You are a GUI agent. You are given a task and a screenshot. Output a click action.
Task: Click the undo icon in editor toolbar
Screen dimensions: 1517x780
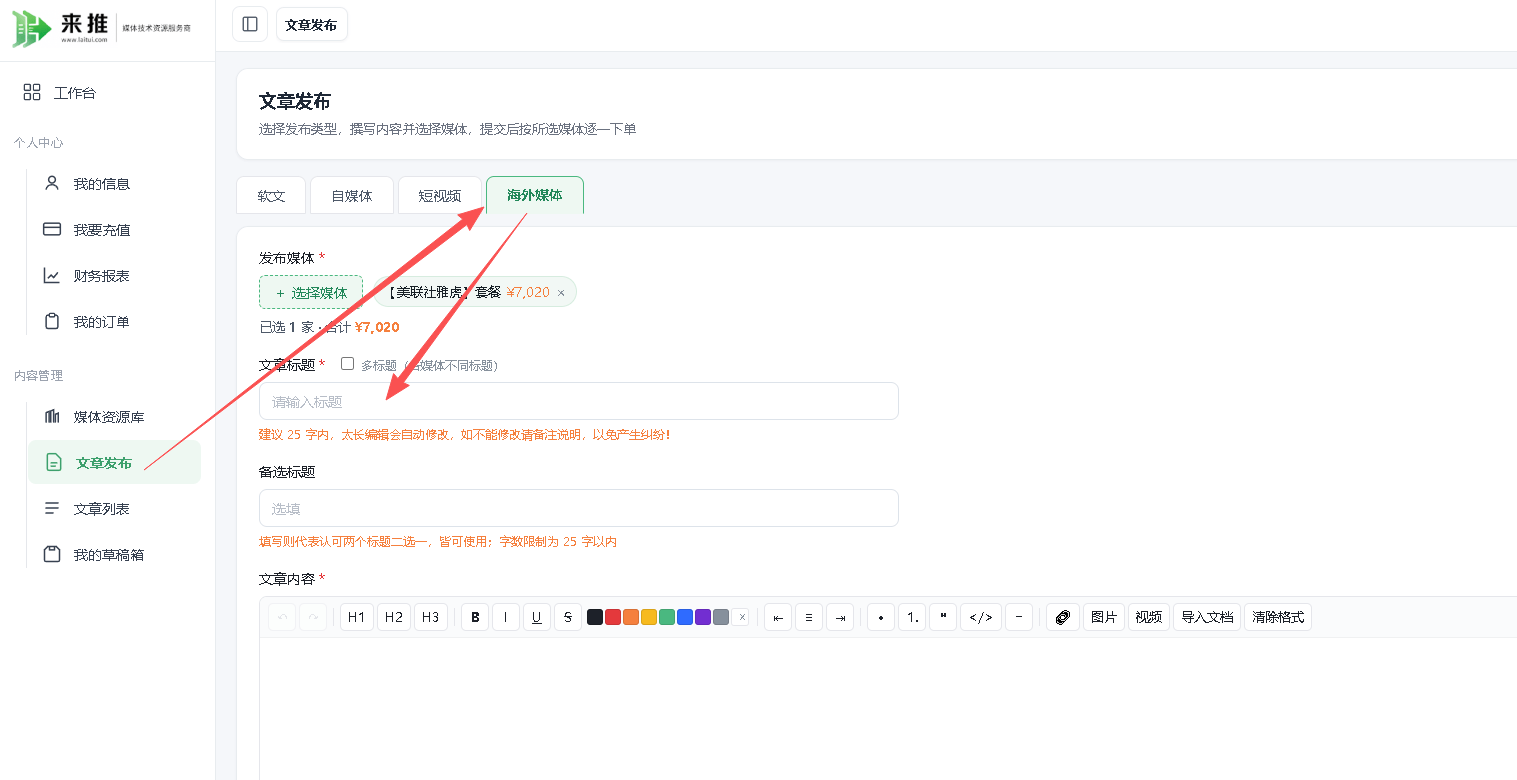pos(282,617)
